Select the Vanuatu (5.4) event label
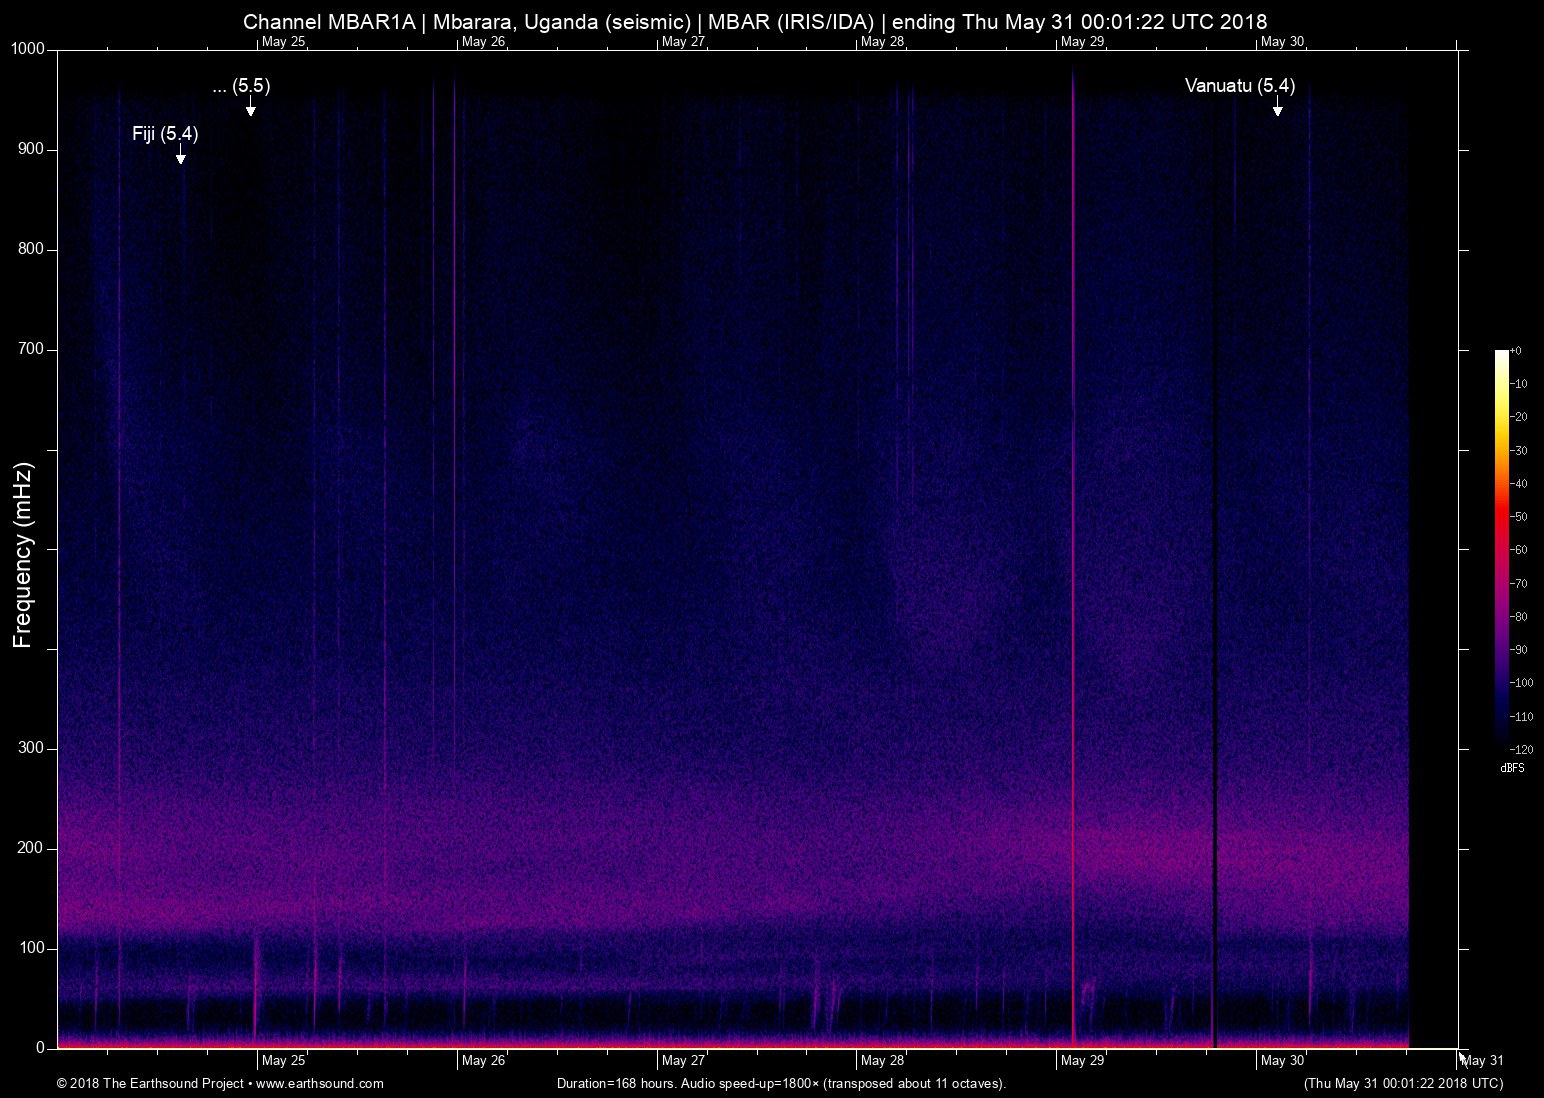 click(1239, 86)
